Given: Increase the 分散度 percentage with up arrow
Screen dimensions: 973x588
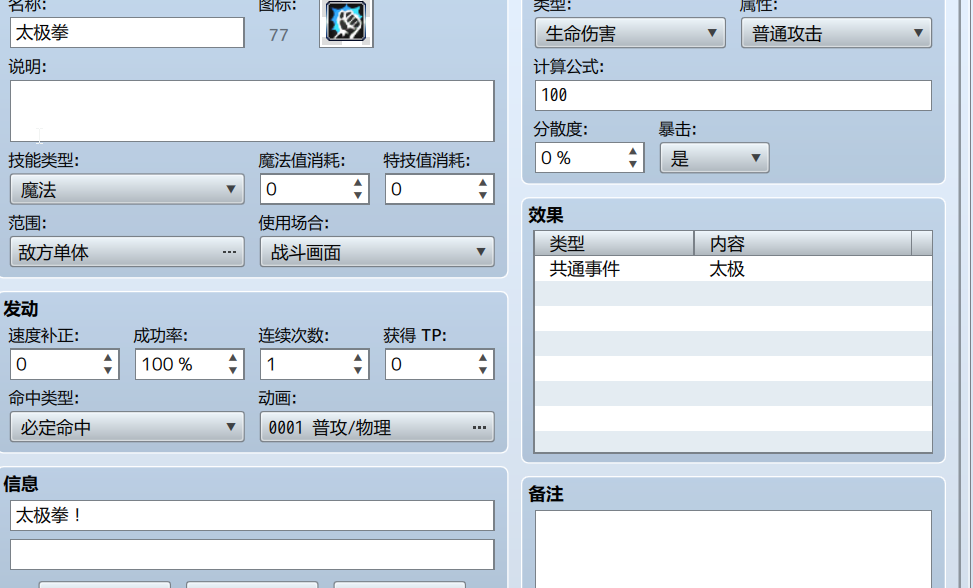Looking at the screenshot, I should point(632,151).
